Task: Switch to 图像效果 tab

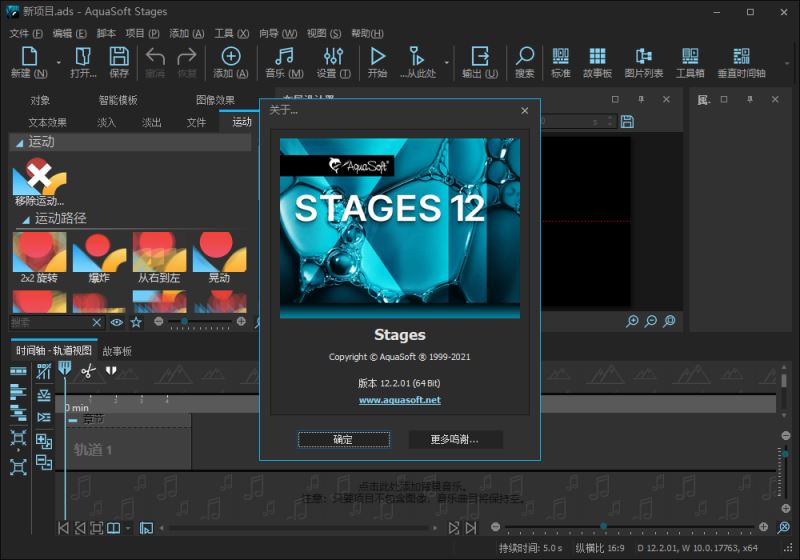Action: tap(215, 100)
